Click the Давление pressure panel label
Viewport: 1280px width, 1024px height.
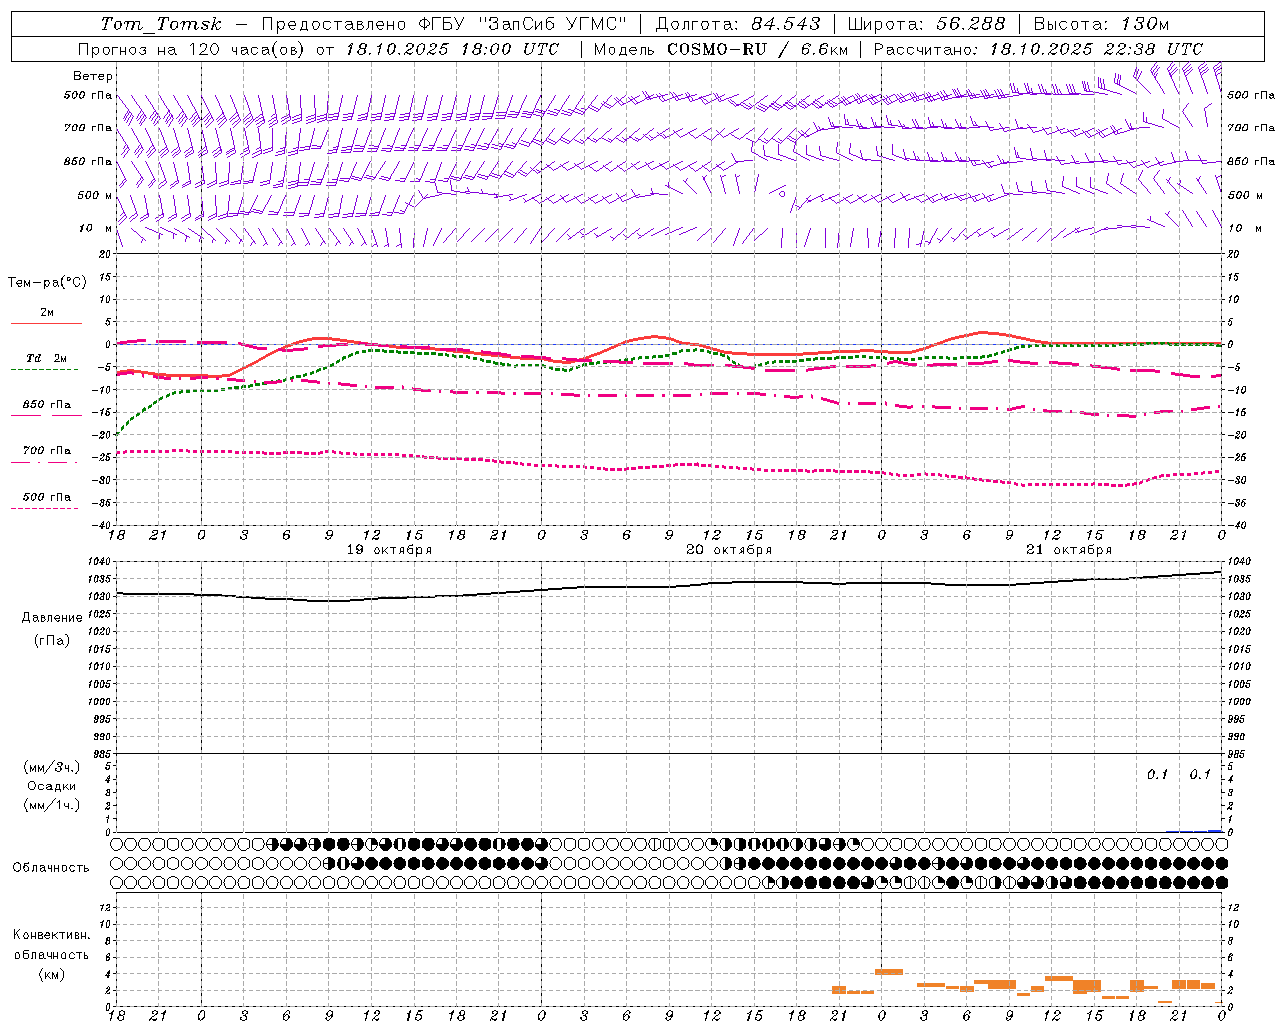point(52,618)
